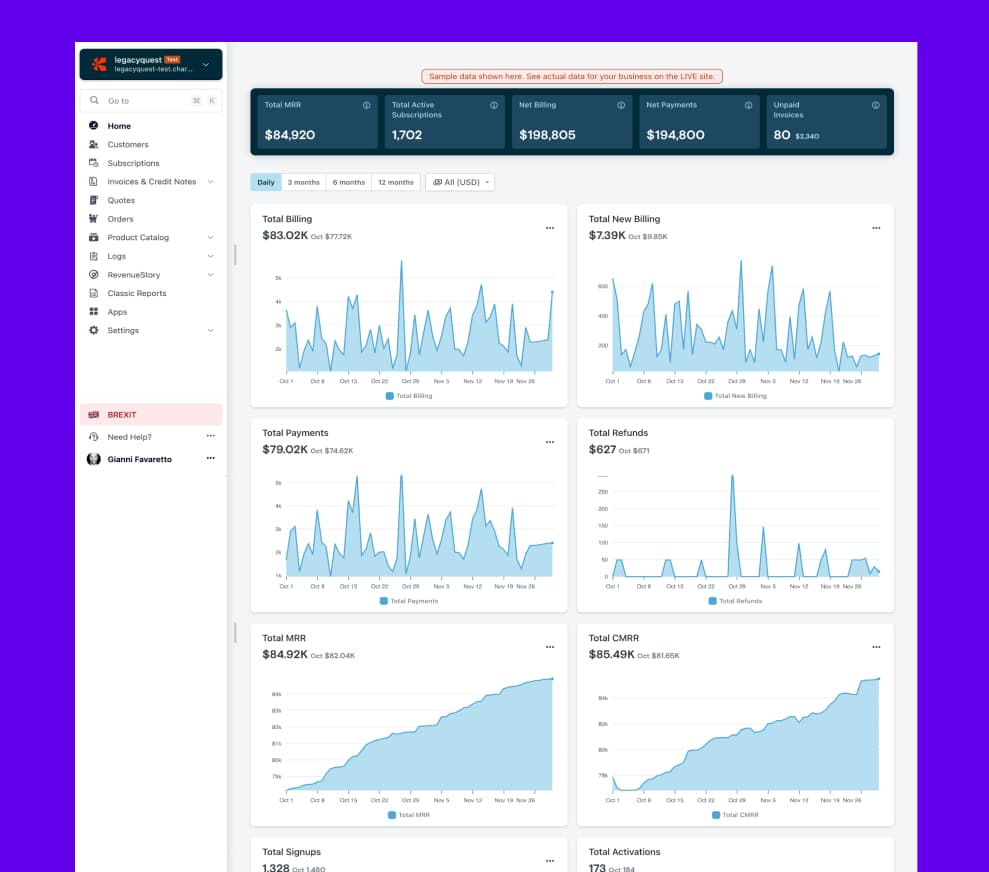
Task: Select the Subscriptions icon in sidebar
Action: pos(91,163)
